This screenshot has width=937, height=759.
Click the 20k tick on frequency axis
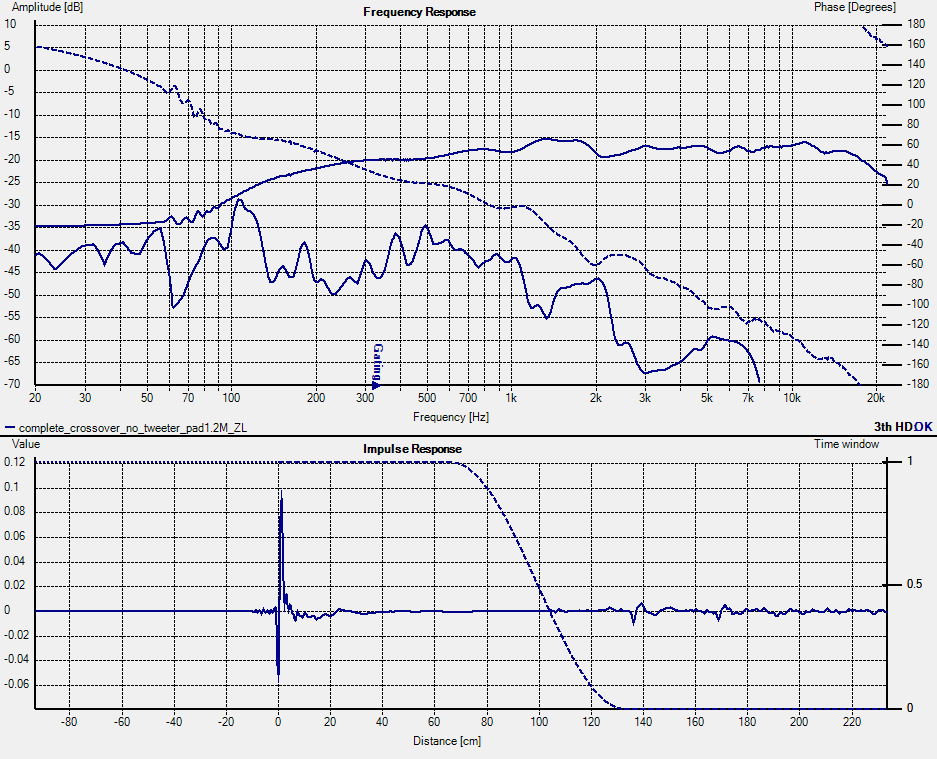tap(875, 398)
